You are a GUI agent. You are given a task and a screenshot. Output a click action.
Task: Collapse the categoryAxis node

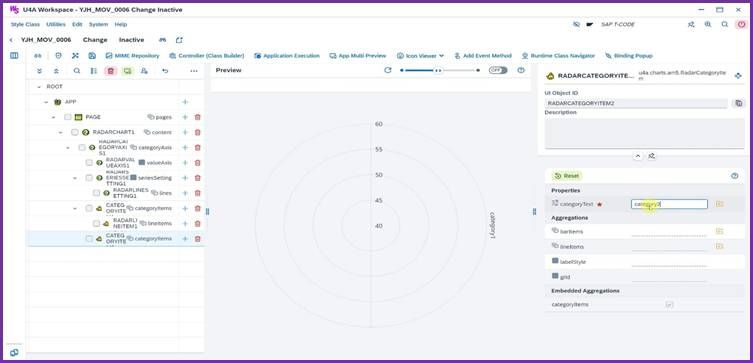[x=68, y=148]
